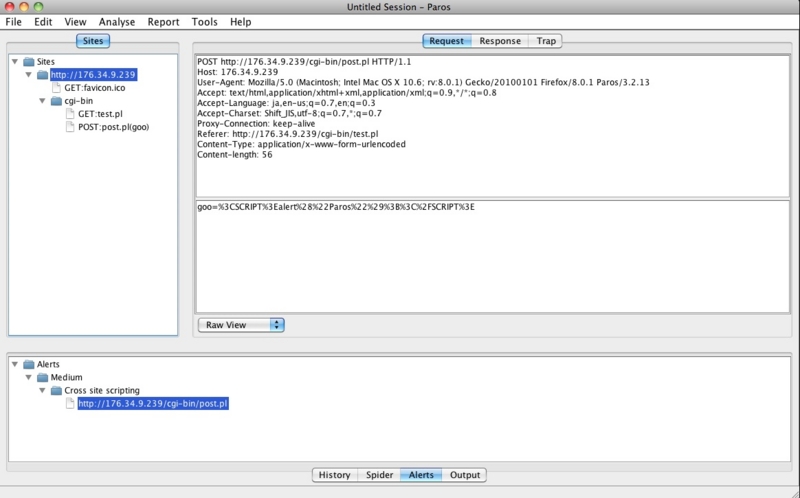Click the post.pl alert document icon

tap(70, 404)
